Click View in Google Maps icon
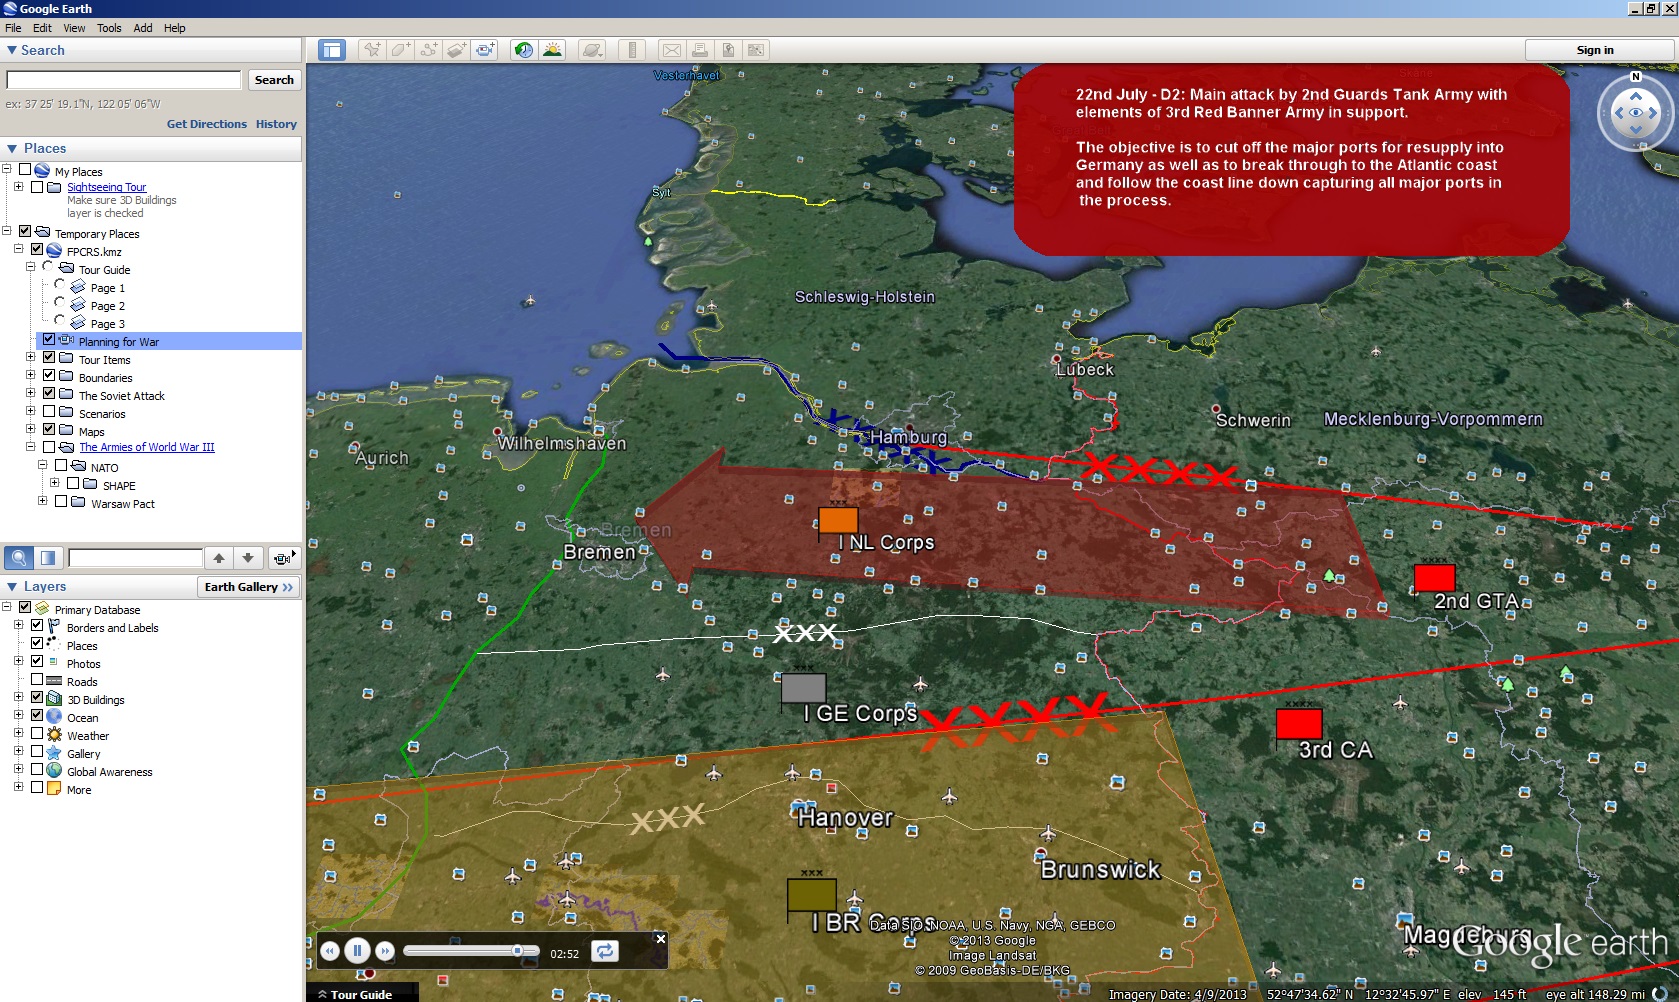The width and height of the screenshot is (1679, 1002). tap(756, 50)
